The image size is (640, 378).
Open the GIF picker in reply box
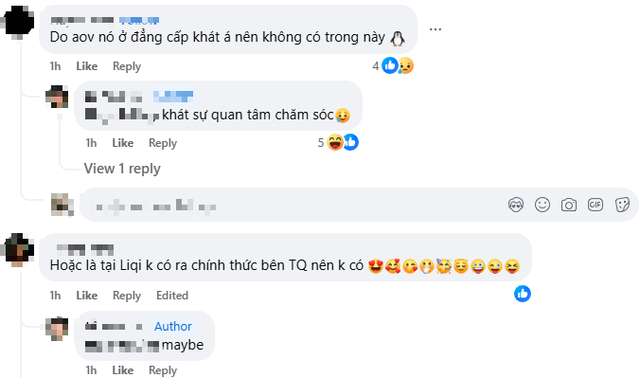point(595,204)
